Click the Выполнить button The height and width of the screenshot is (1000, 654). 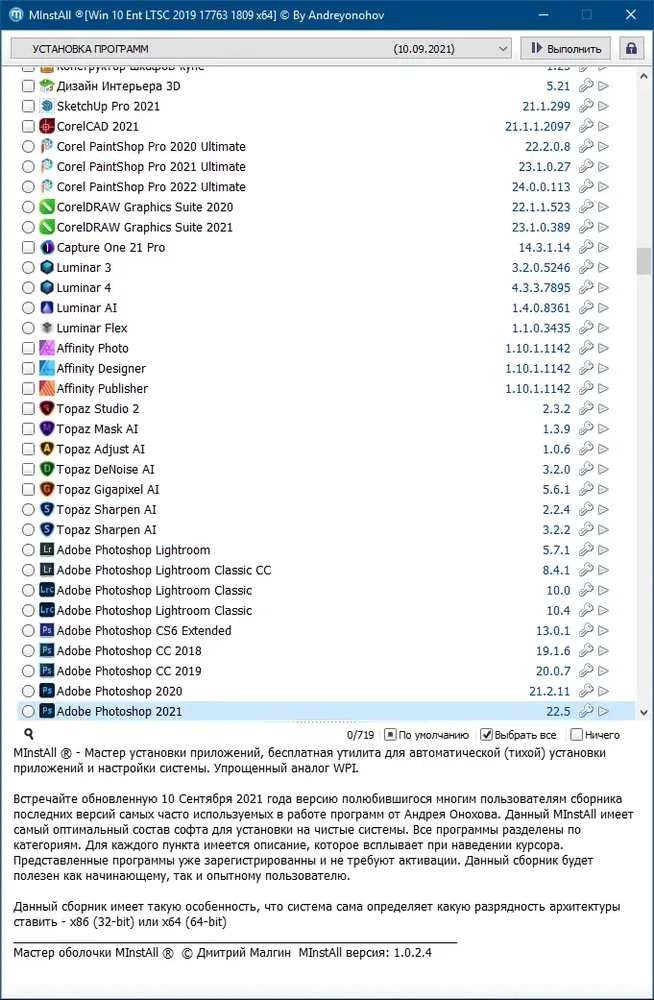click(565, 48)
